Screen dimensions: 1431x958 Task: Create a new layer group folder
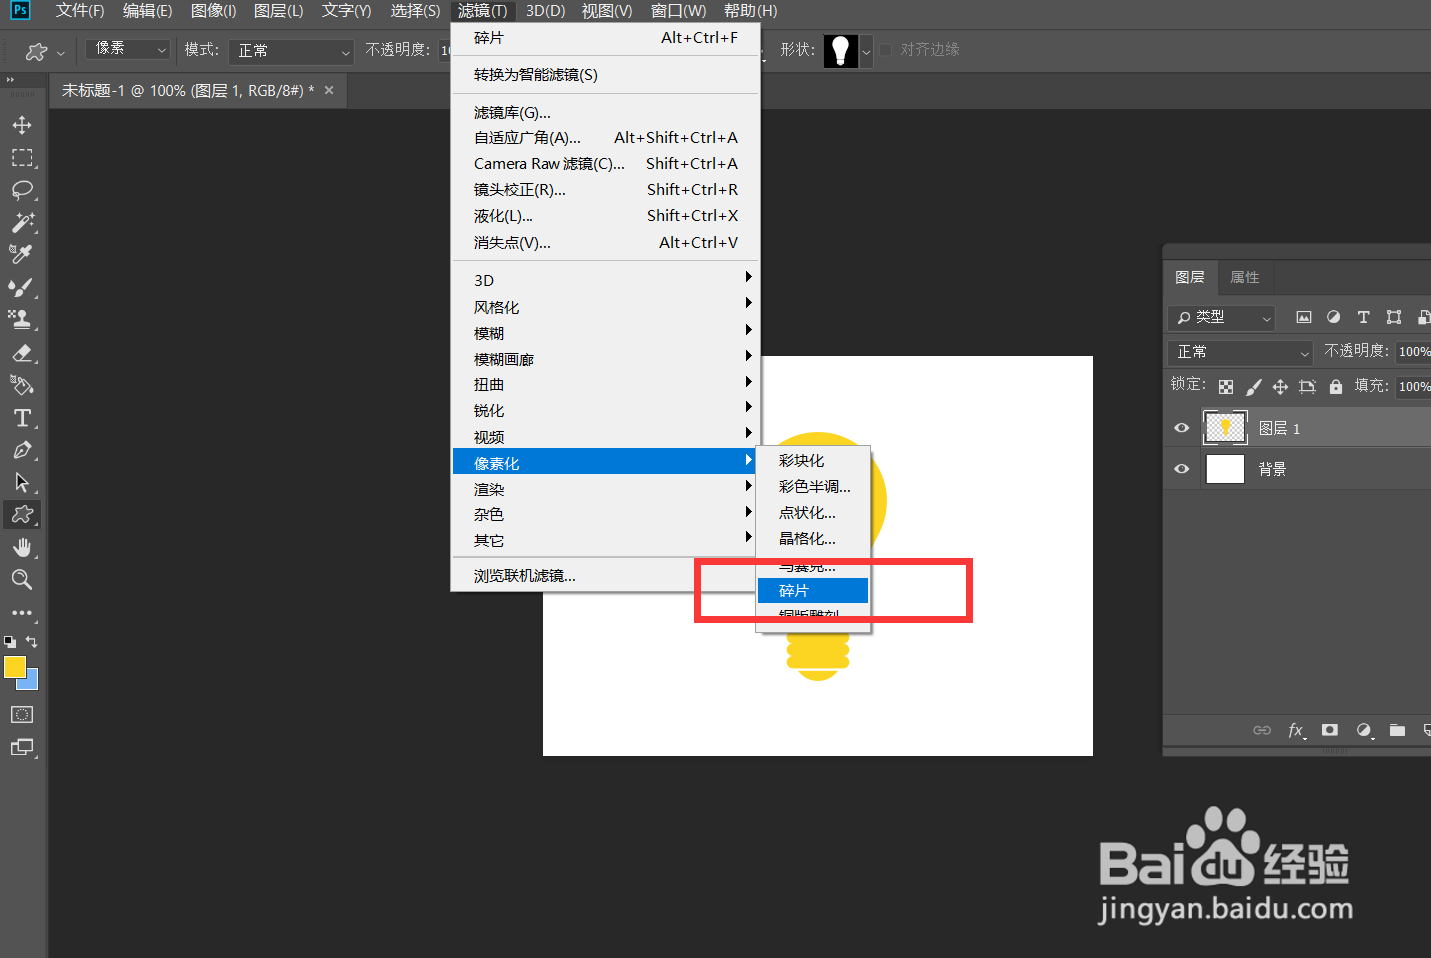coord(1397,731)
